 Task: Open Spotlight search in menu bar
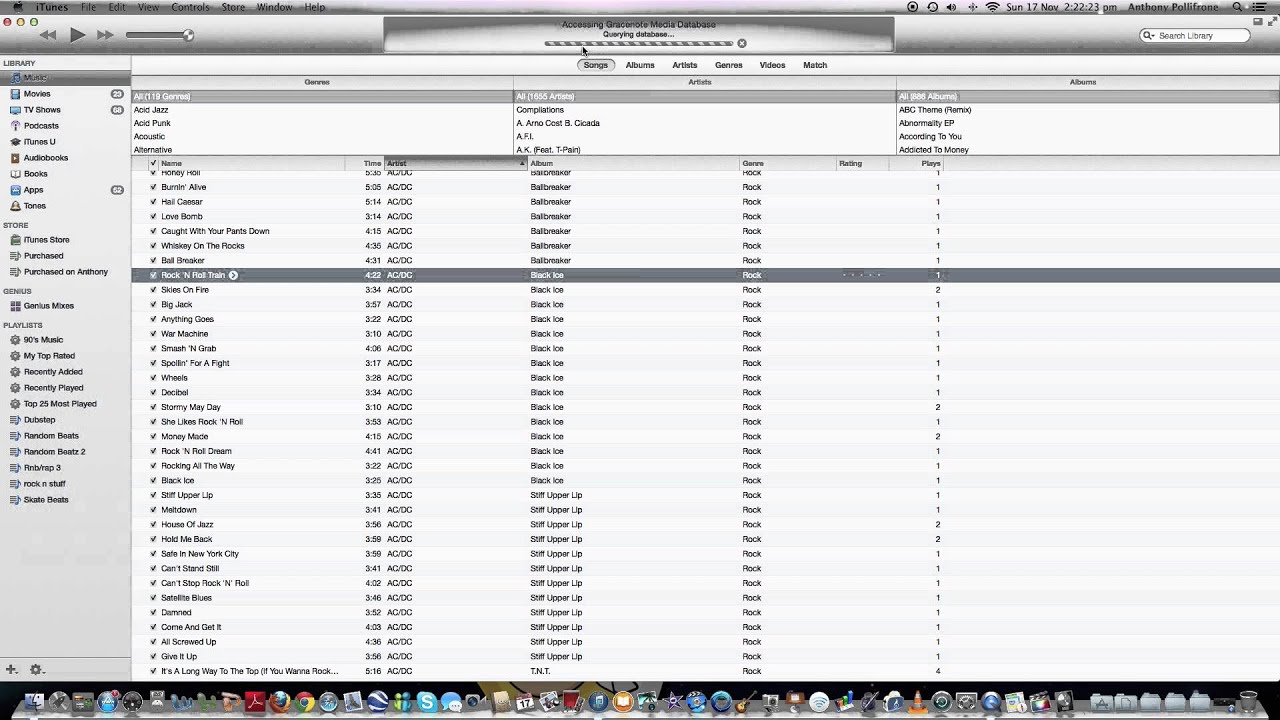click(1238, 7)
